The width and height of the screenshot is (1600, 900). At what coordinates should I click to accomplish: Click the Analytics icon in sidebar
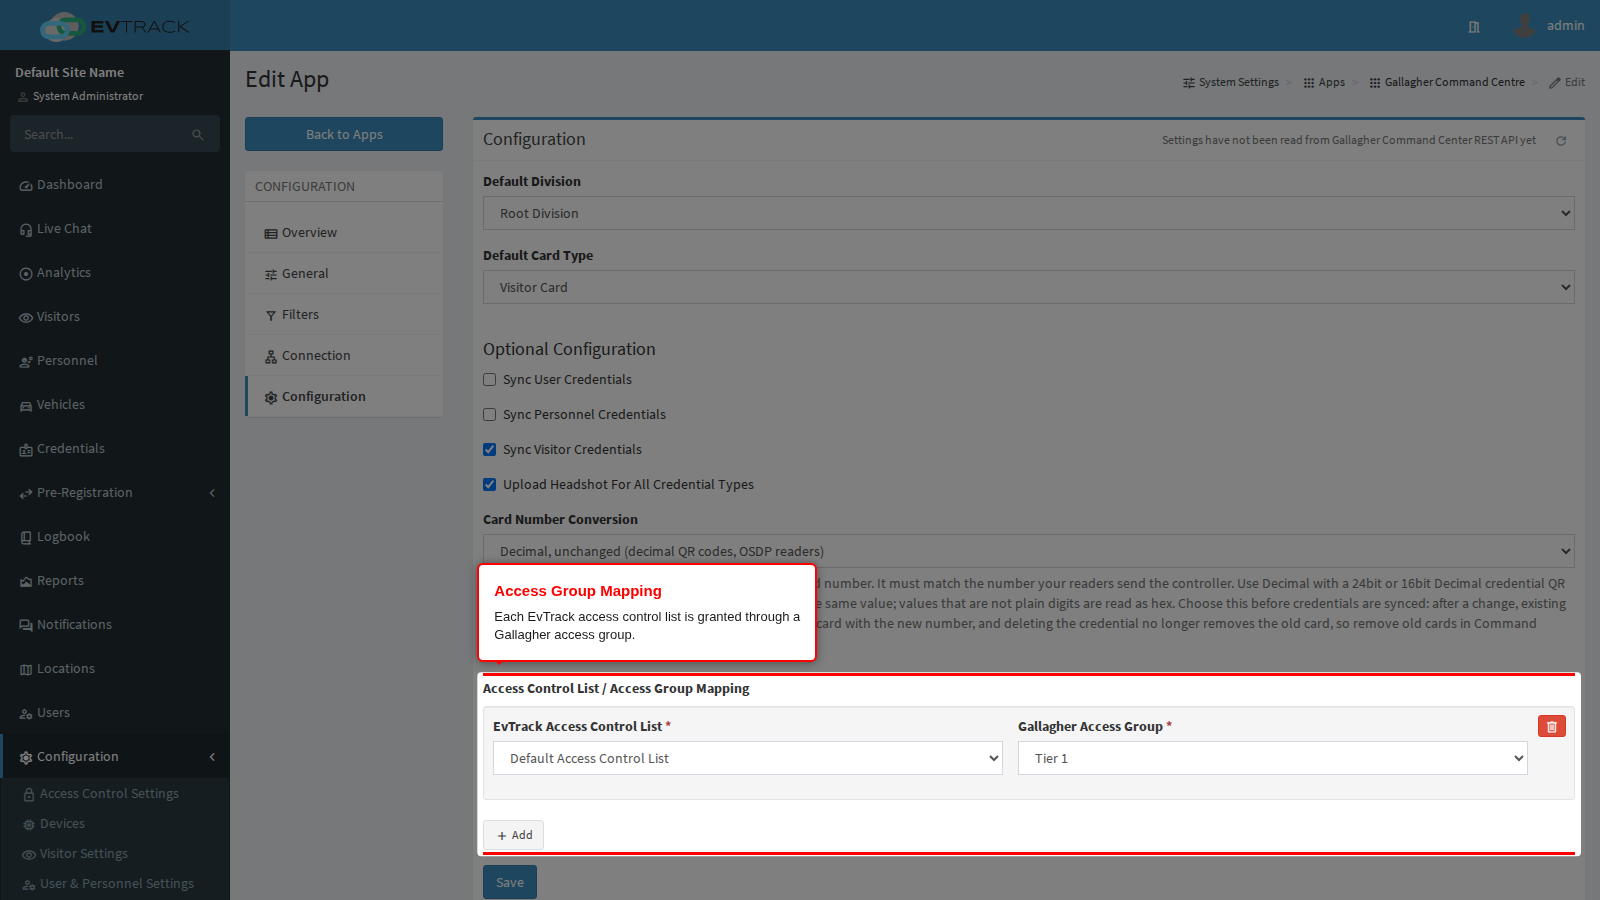(x=26, y=274)
